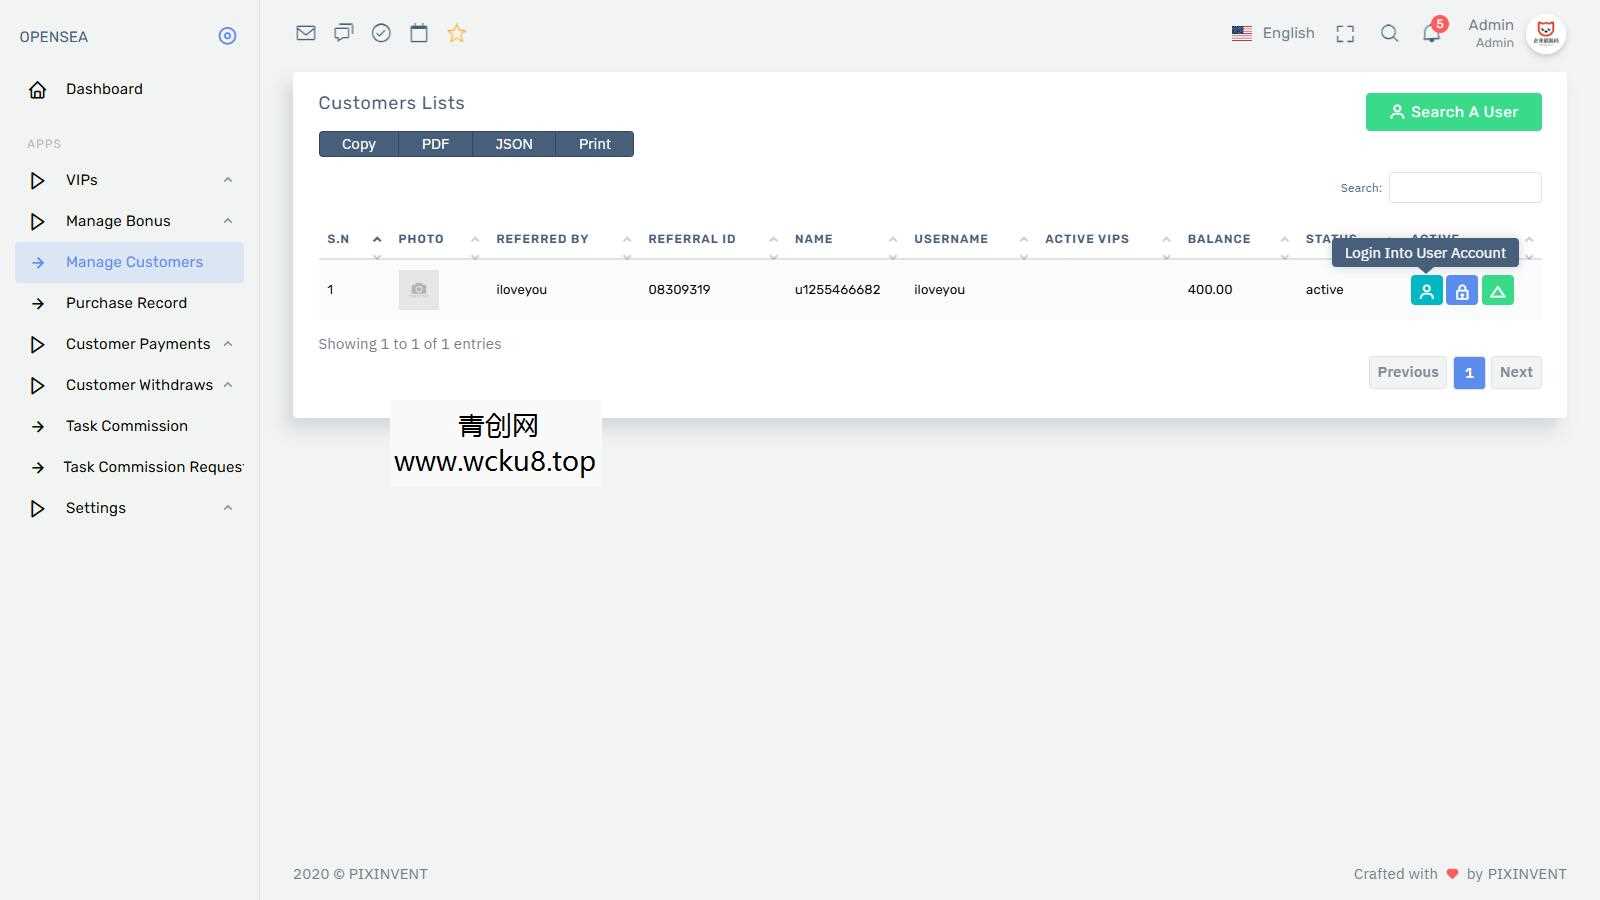Click the camera photo placeholder in the table
Image resolution: width=1600 pixels, height=900 pixels.
pos(418,289)
